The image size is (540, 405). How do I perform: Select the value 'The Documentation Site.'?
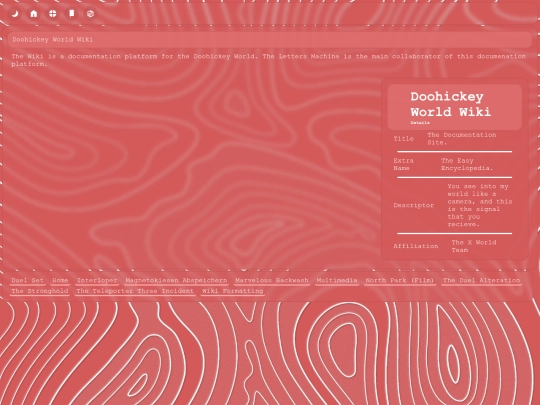pos(461,138)
